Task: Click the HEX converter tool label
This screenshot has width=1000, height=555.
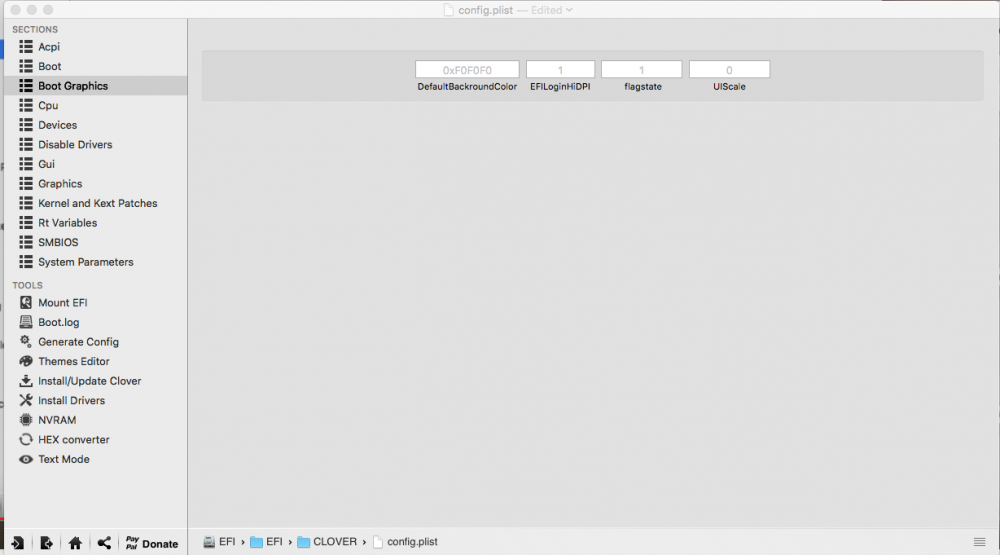Action: 73,440
